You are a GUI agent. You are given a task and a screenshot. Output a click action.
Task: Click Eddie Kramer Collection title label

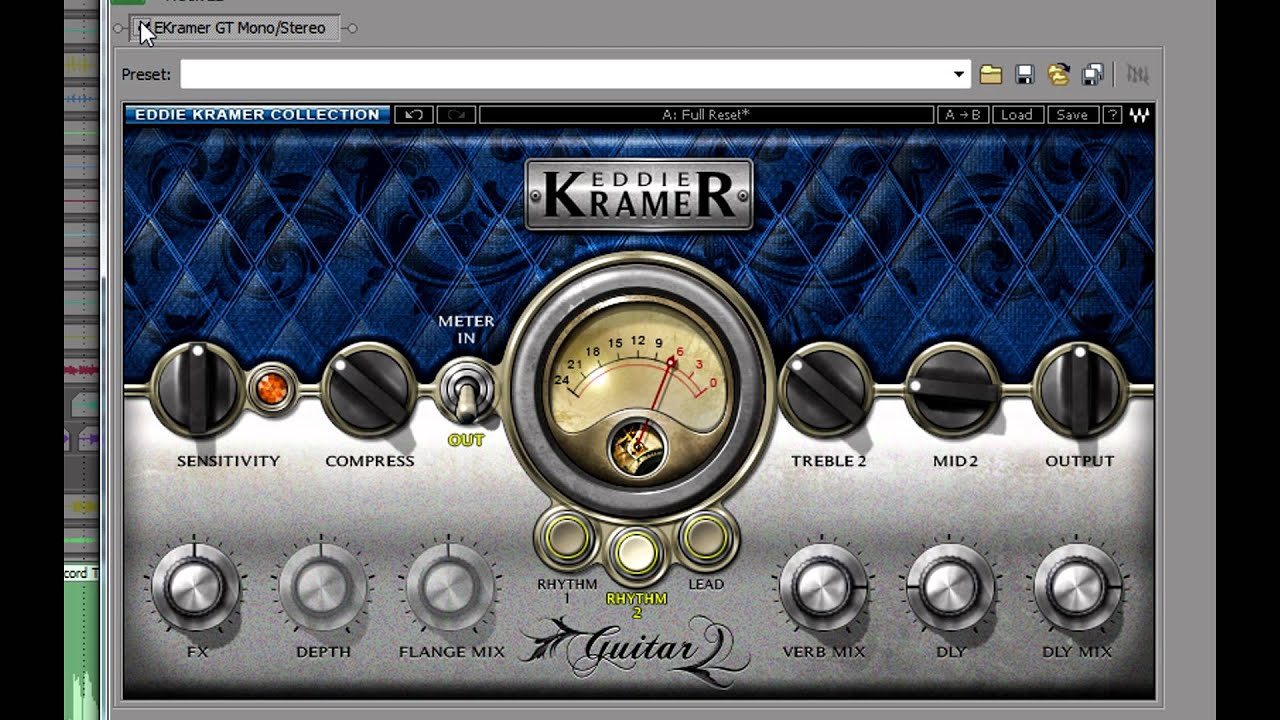258,115
